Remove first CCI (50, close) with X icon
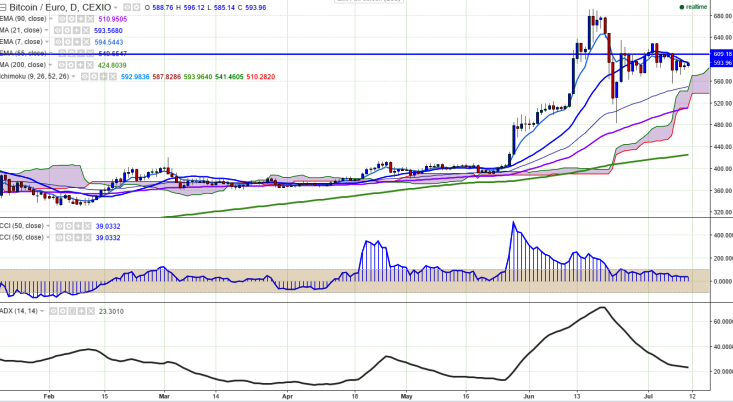 (x=86, y=226)
